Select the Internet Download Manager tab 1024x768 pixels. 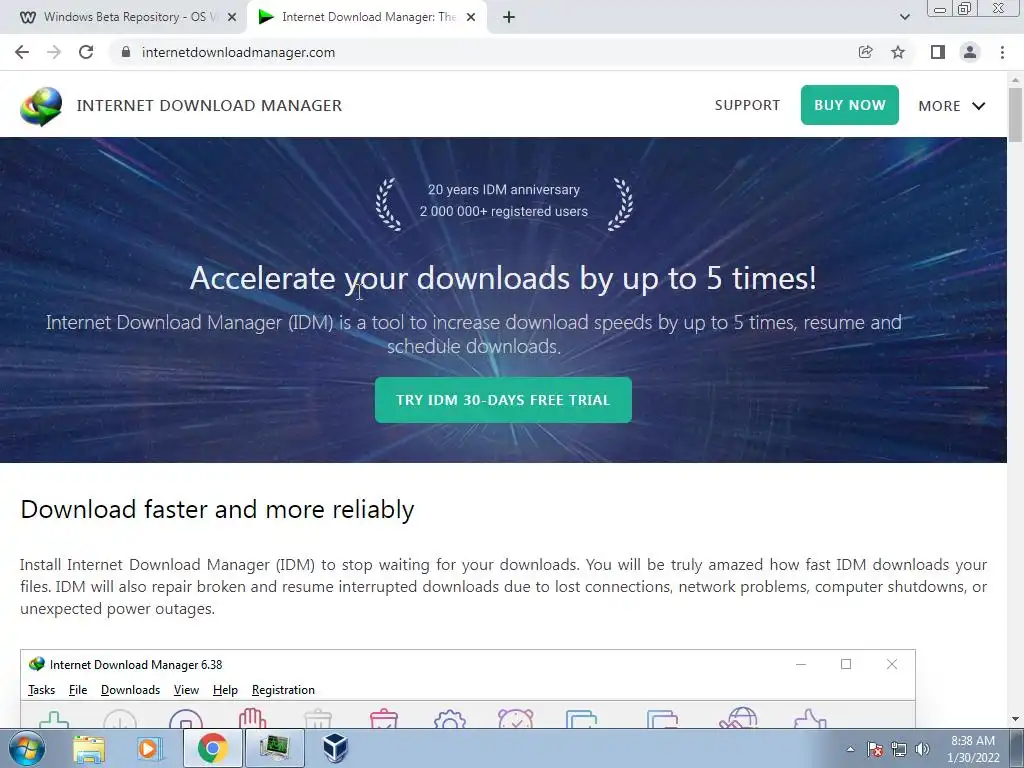pyautogui.click(x=366, y=17)
